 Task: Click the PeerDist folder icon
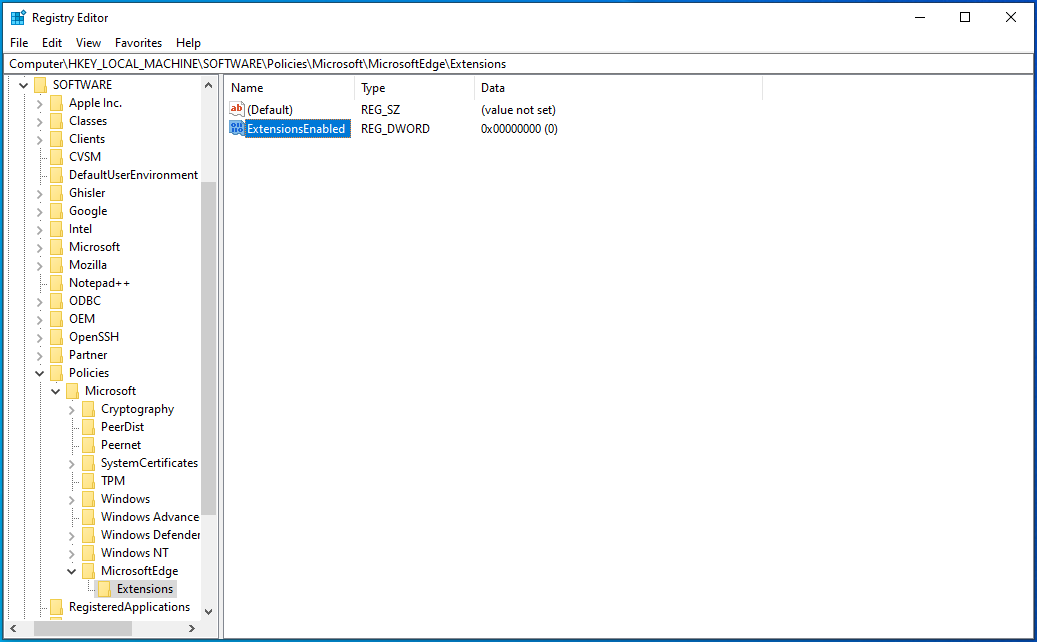[88, 426]
